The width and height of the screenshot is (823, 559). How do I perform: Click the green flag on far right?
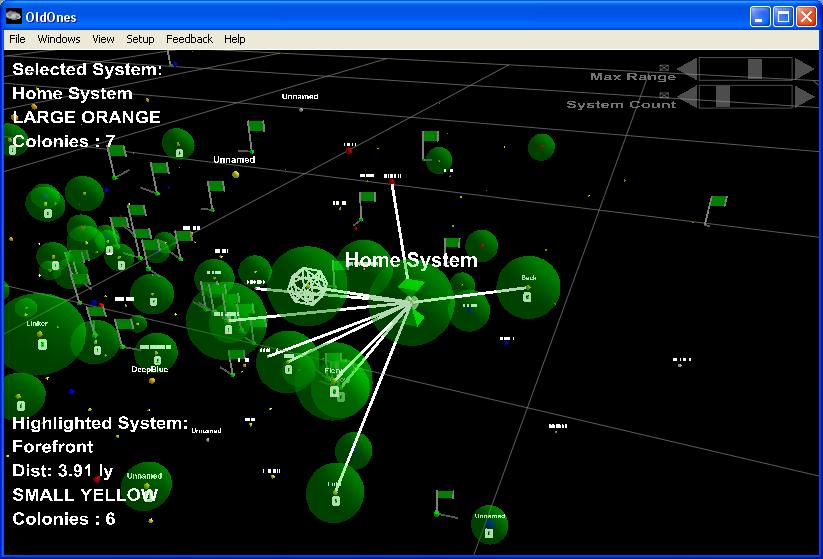718,203
